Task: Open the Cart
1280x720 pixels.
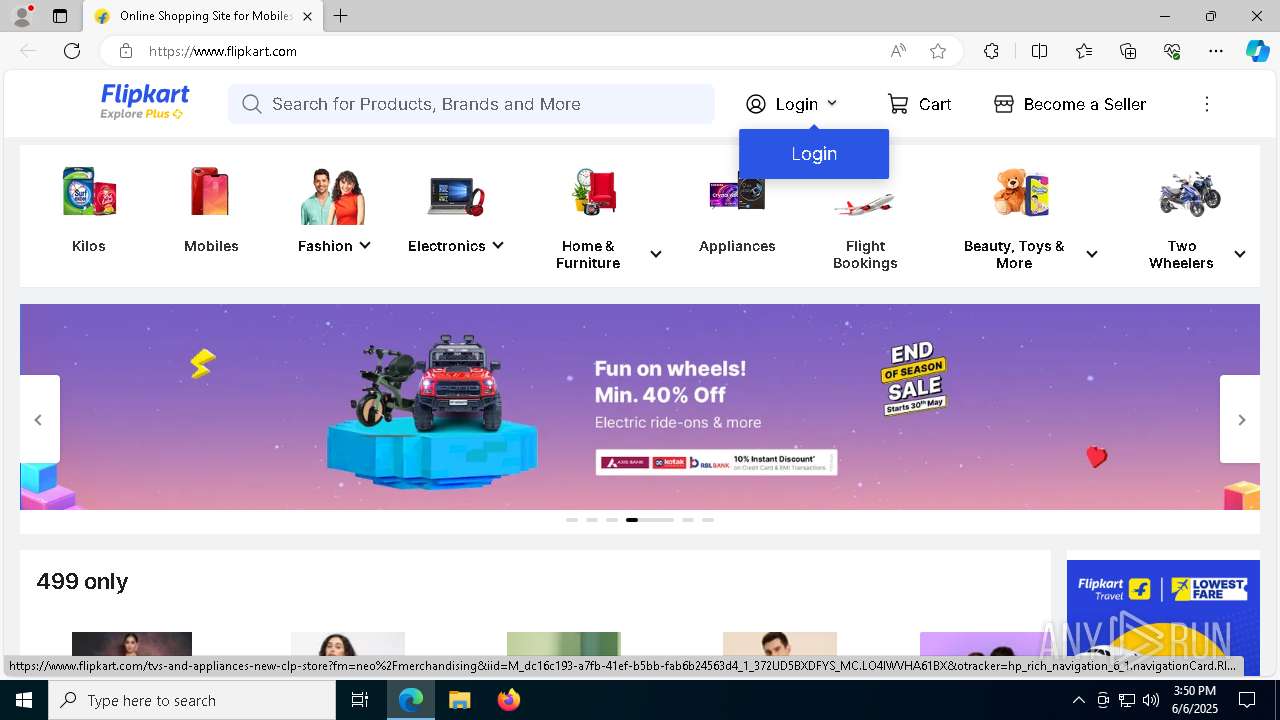Action: (919, 104)
